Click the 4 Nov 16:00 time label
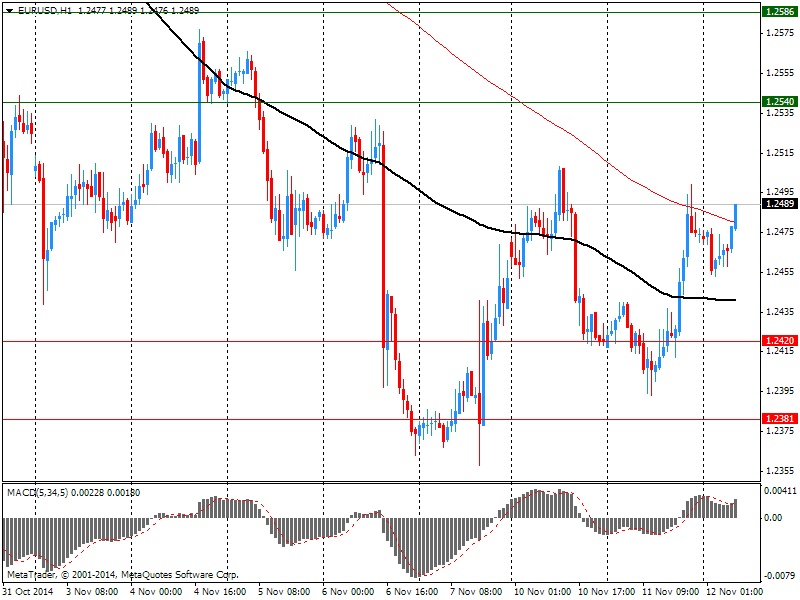 click(220, 591)
